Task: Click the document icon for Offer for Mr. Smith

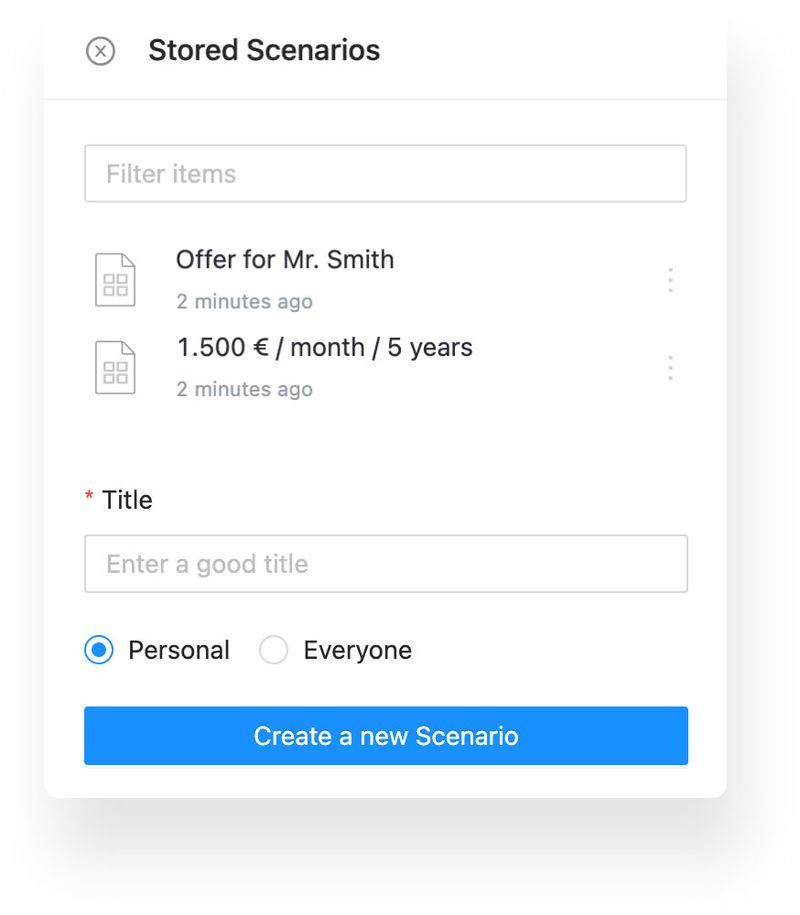Action: click(115, 280)
